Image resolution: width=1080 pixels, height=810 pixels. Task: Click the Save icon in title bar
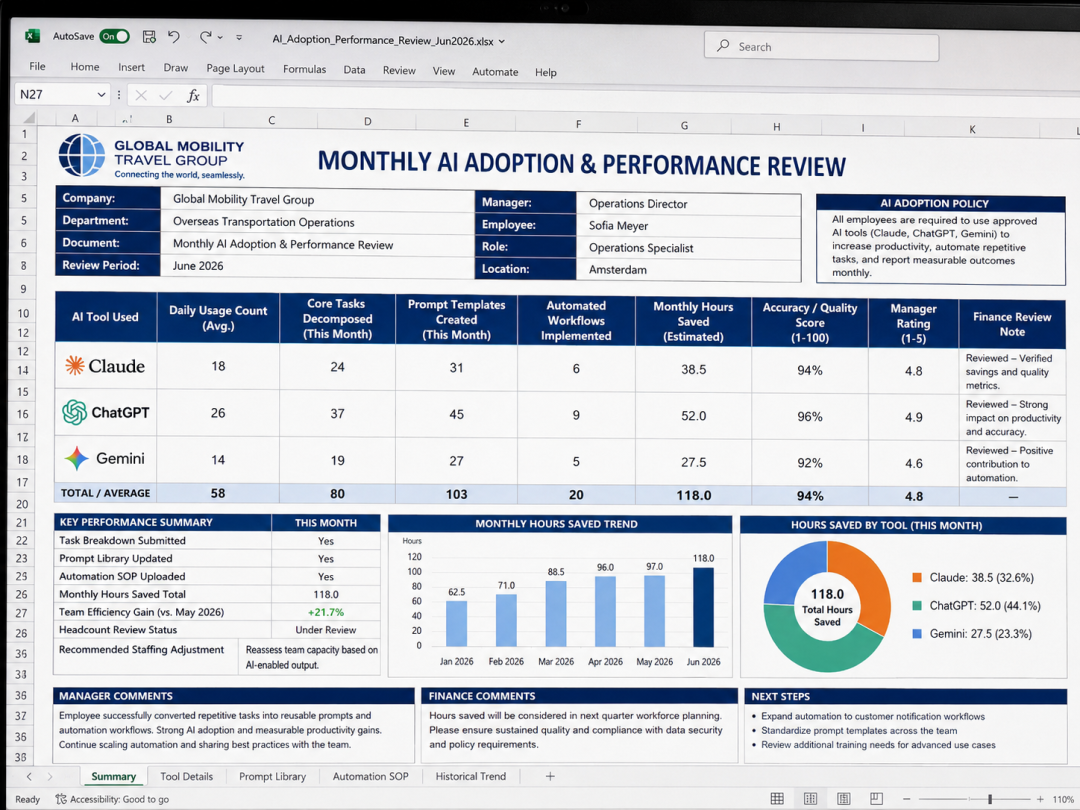coord(149,37)
